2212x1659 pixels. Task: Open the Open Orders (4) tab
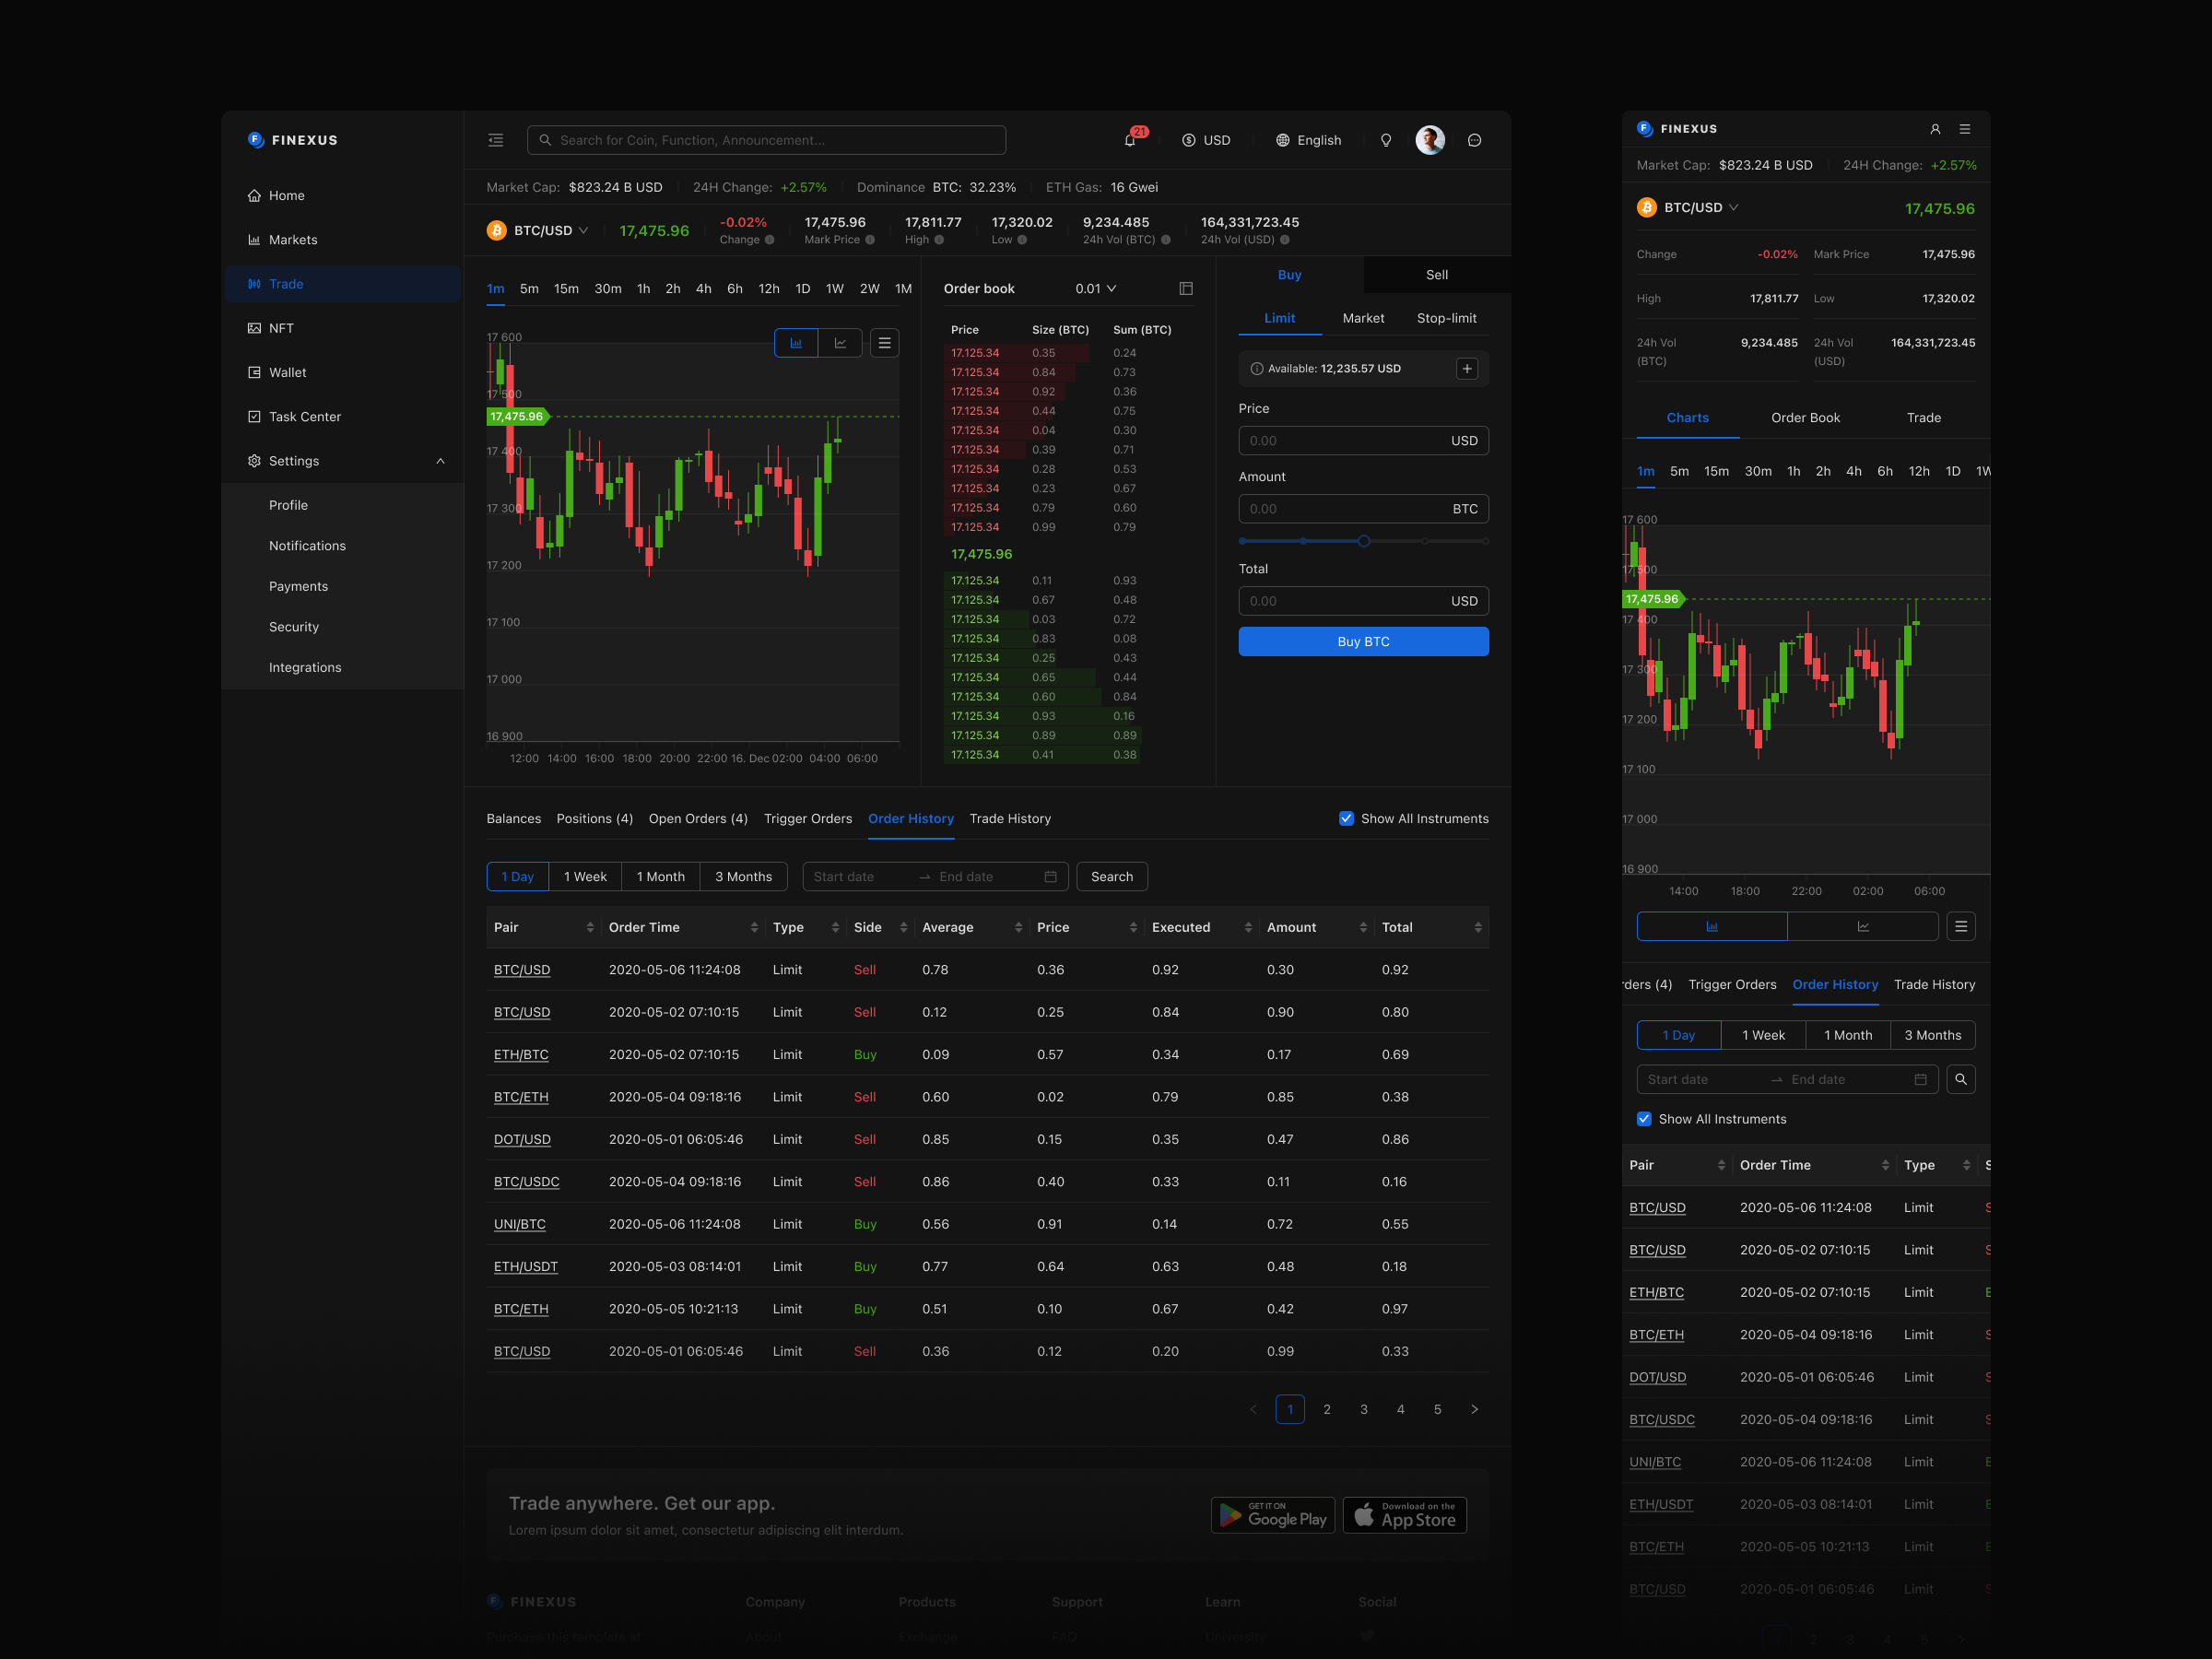[698, 818]
